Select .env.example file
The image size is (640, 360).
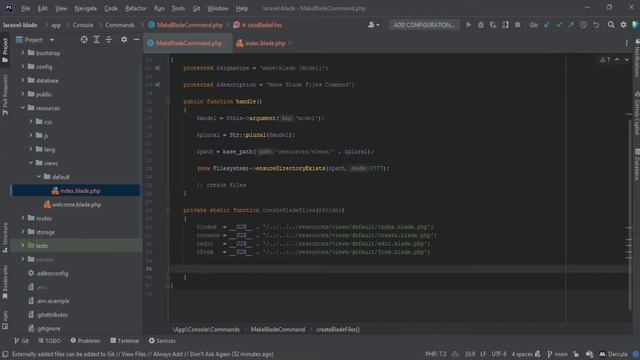49,301
